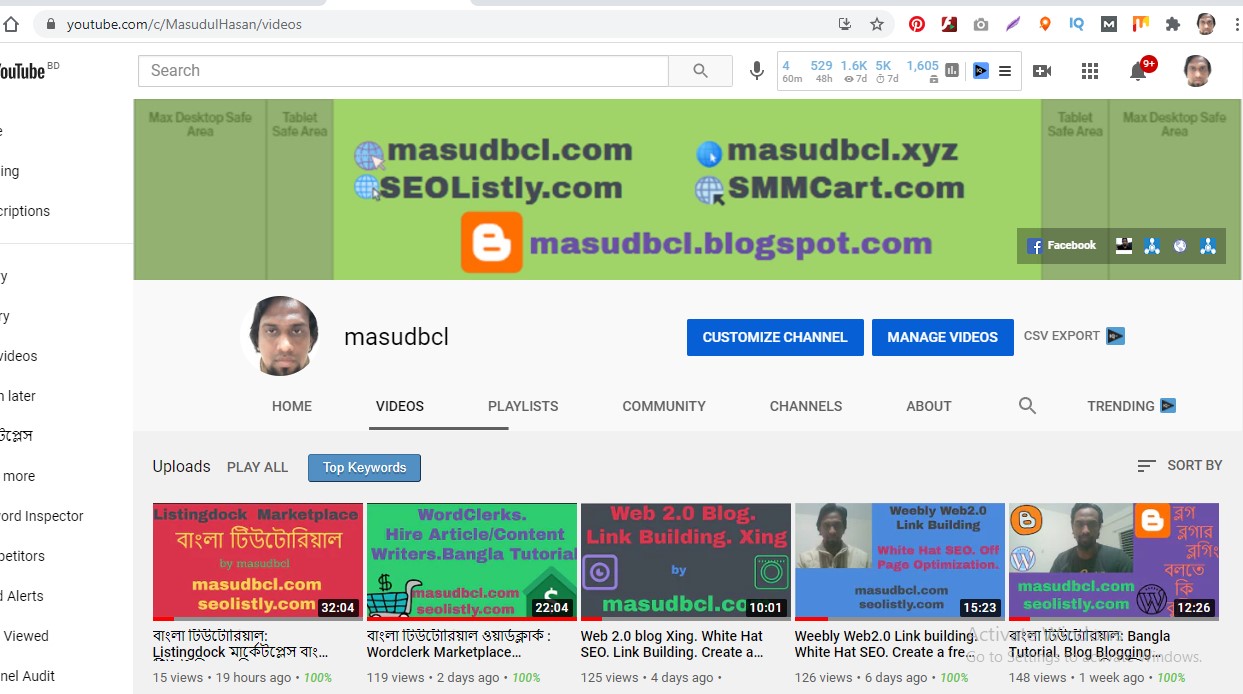Viewport: 1243px width, 694px height.
Task: Click the browser home icon
Action: pyautogui.click(x=11, y=24)
